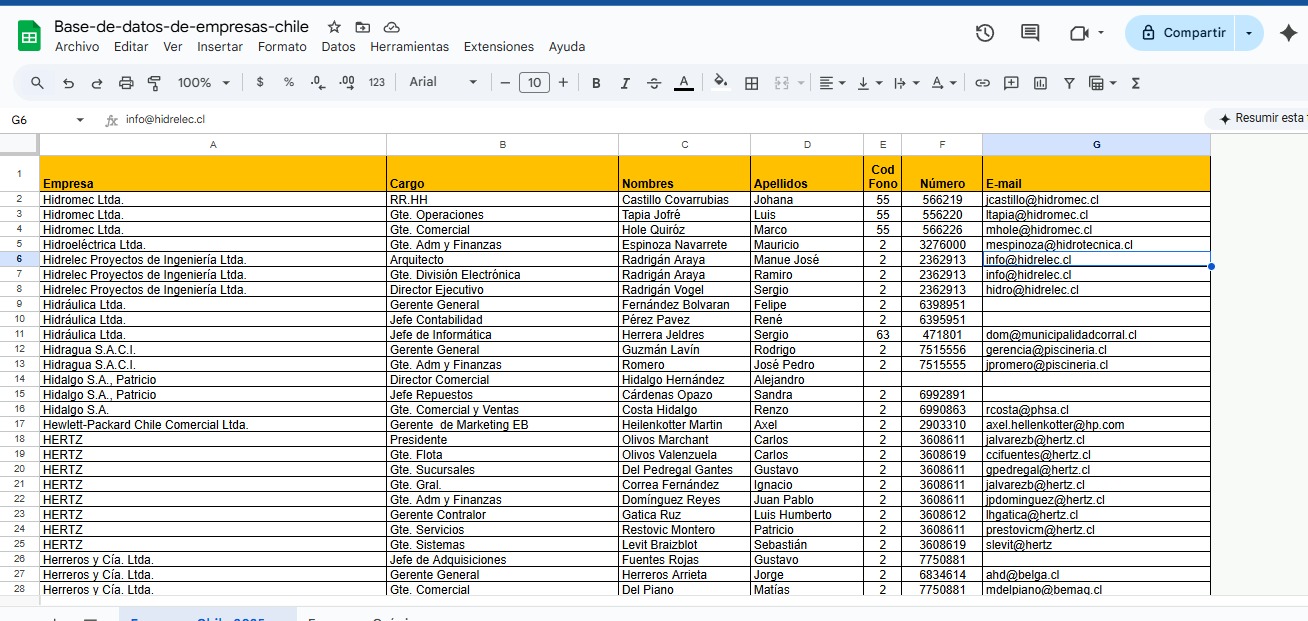This screenshot has width=1308, height=621.
Task: Go to Google Sheets home logo
Action: point(29,36)
